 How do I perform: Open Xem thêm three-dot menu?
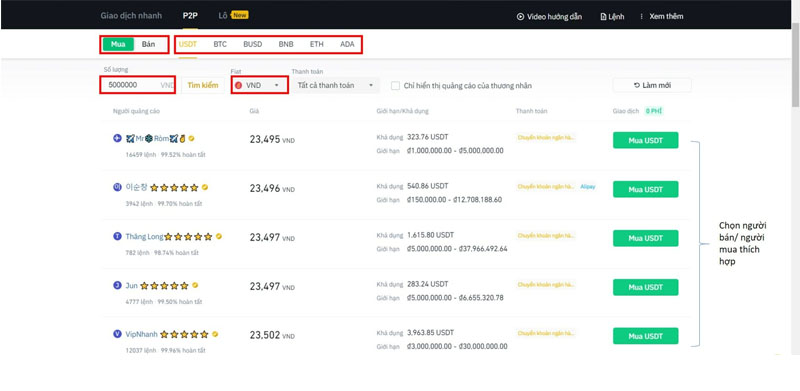[641, 17]
